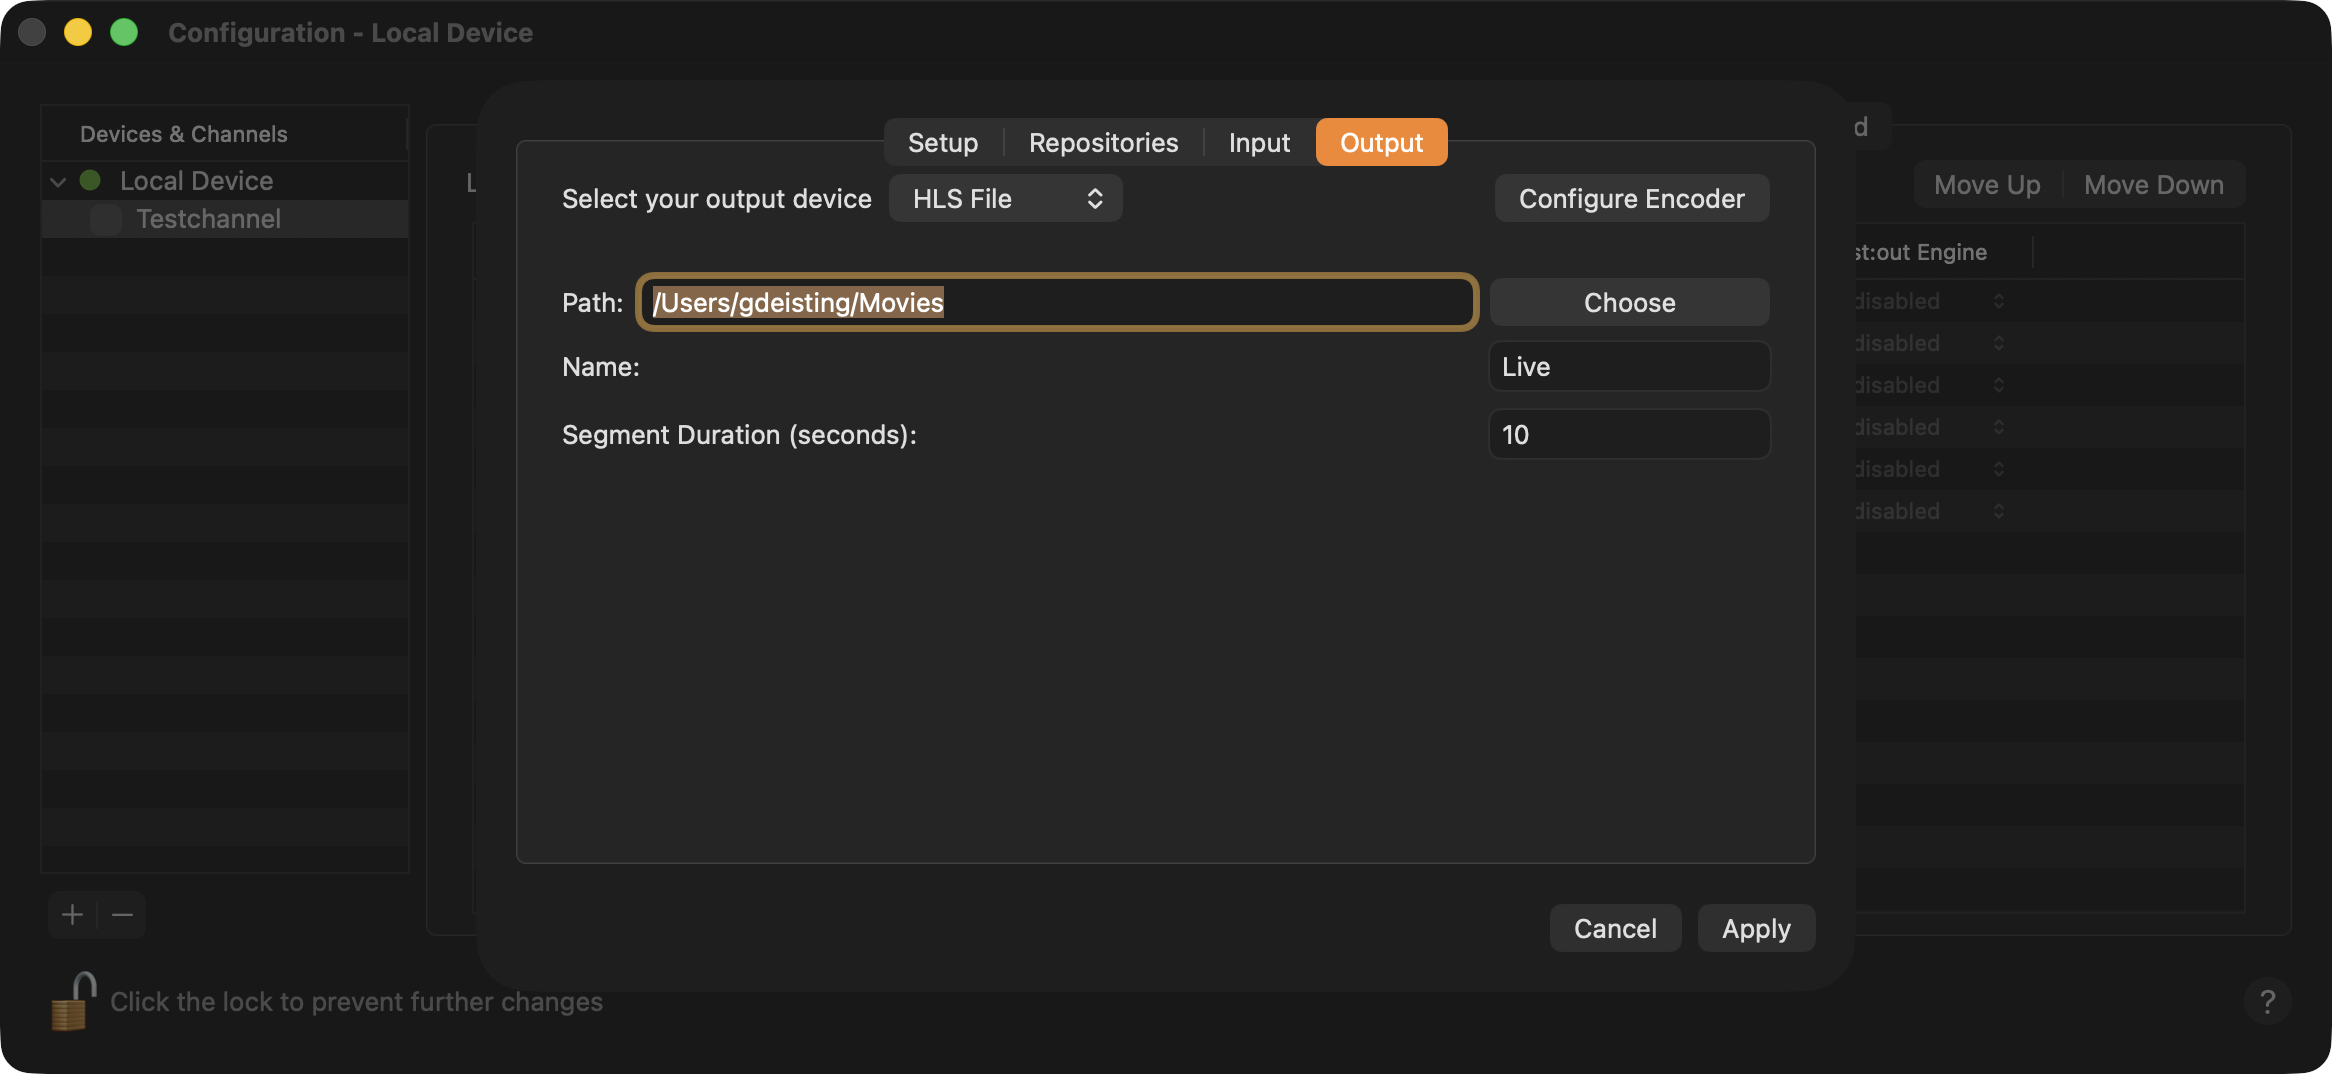The image size is (2332, 1074).
Task: Open the fourth disabled engine dropdown
Action: 1930,427
